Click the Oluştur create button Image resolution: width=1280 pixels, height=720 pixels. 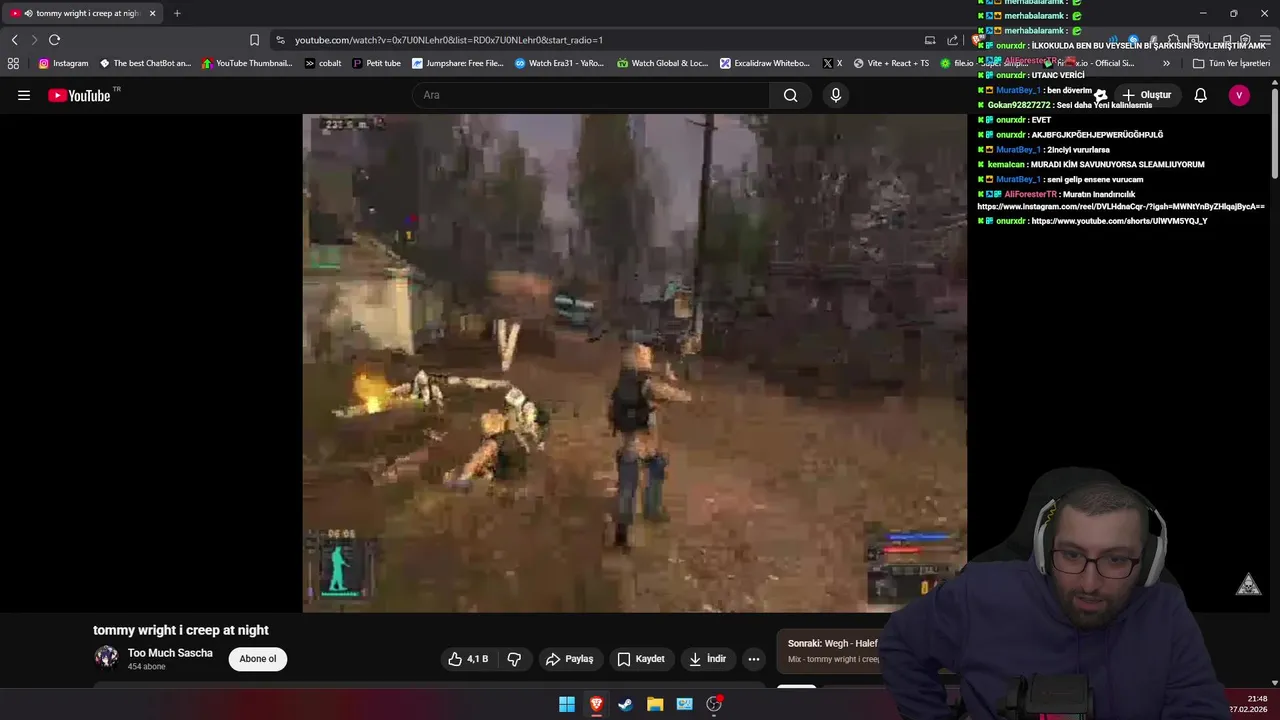tap(1146, 95)
